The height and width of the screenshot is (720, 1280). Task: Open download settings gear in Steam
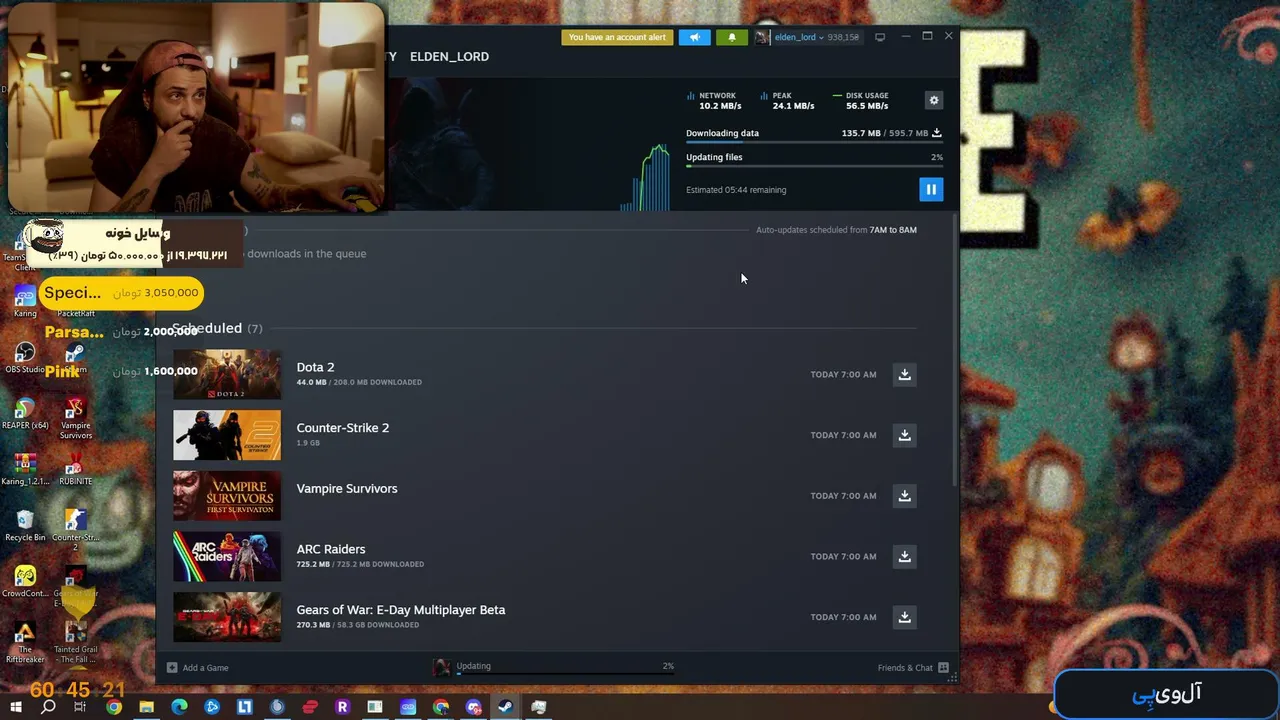point(934,100)
